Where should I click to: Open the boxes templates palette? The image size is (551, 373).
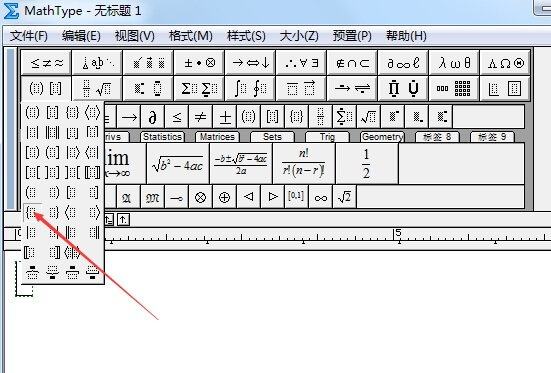[x=505, y=88]
